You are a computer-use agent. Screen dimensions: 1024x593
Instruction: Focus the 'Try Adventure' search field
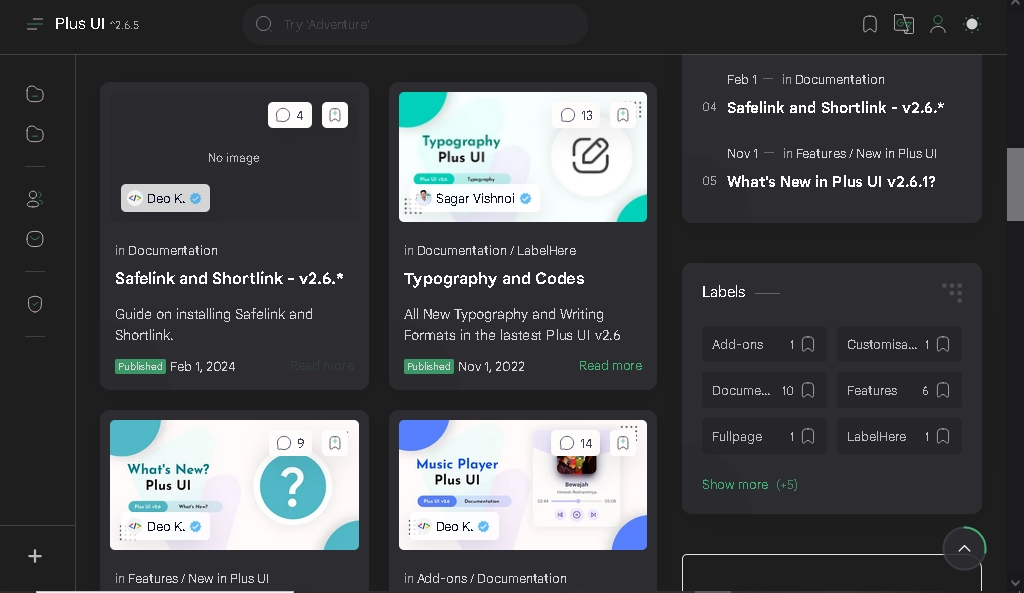click(415, 24)
